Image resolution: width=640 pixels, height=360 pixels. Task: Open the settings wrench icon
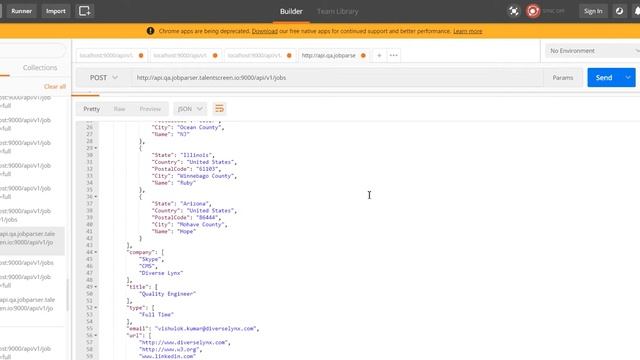click(x=619, y=11)
